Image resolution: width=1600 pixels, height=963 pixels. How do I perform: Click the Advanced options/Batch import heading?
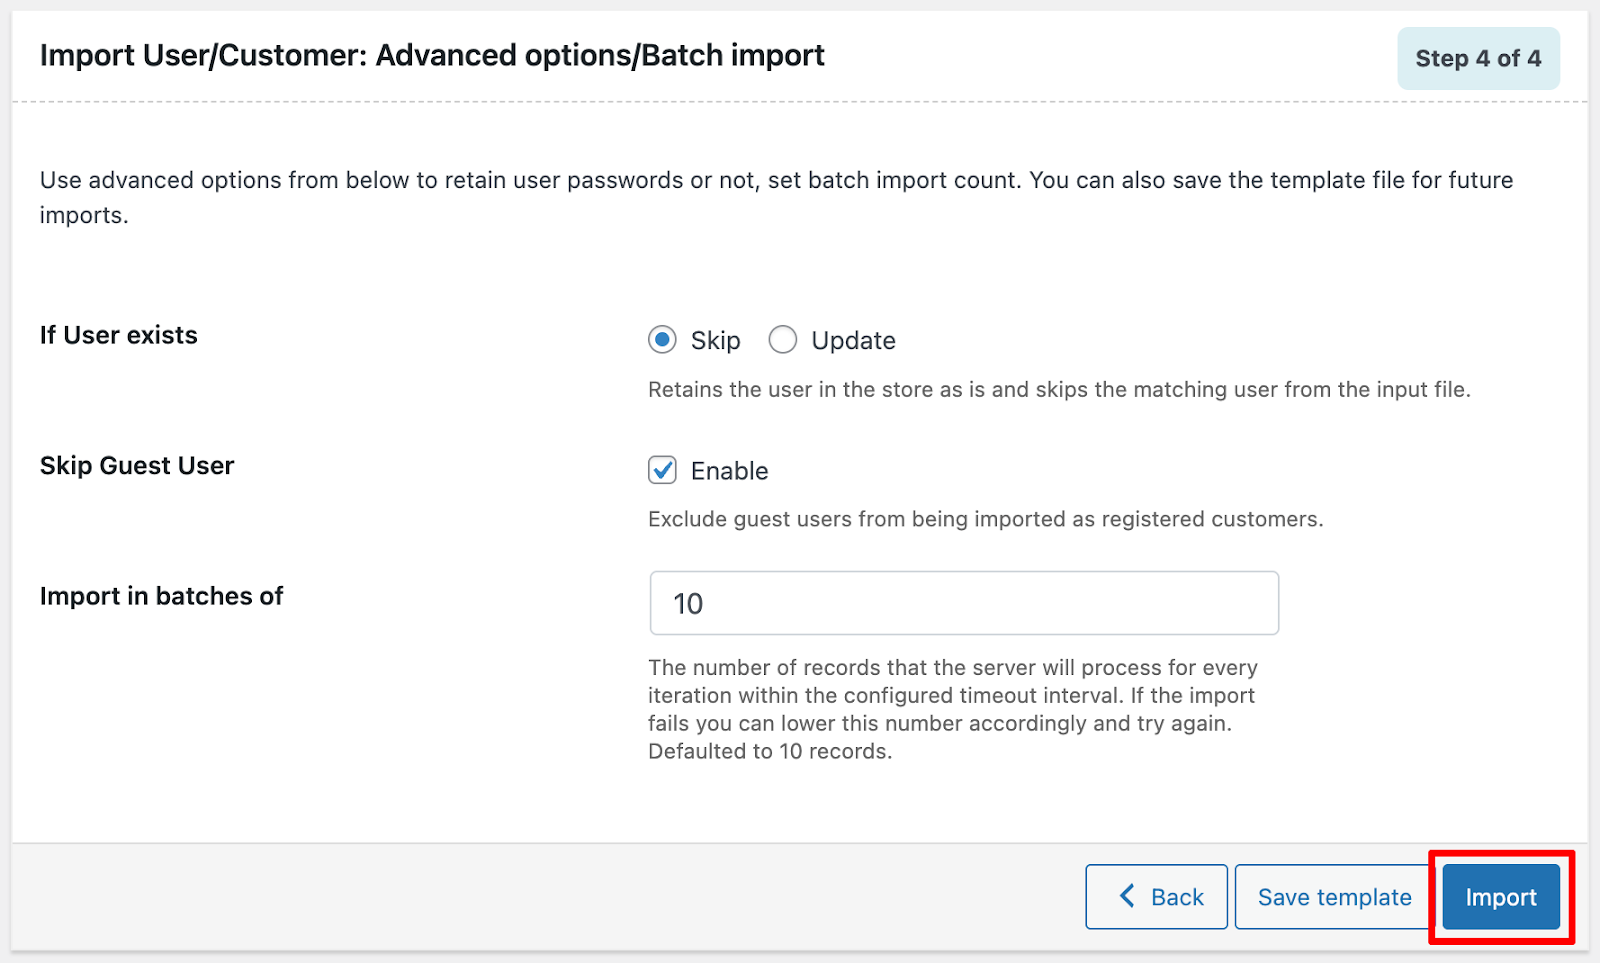pyautogui.click(x=432, y=55)
